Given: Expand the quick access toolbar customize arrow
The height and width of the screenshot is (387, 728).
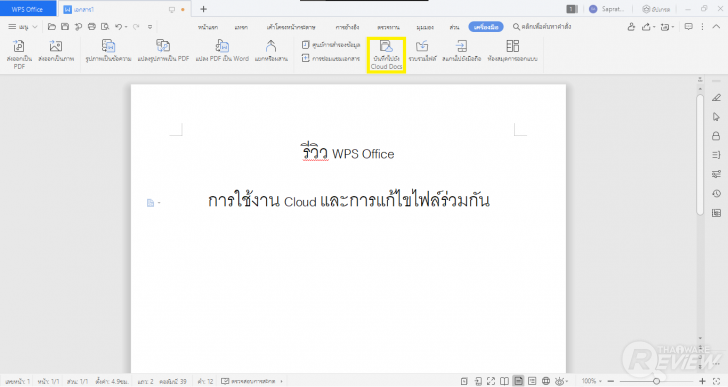Looking at the screenshot, I should click(x=150, y=27).
